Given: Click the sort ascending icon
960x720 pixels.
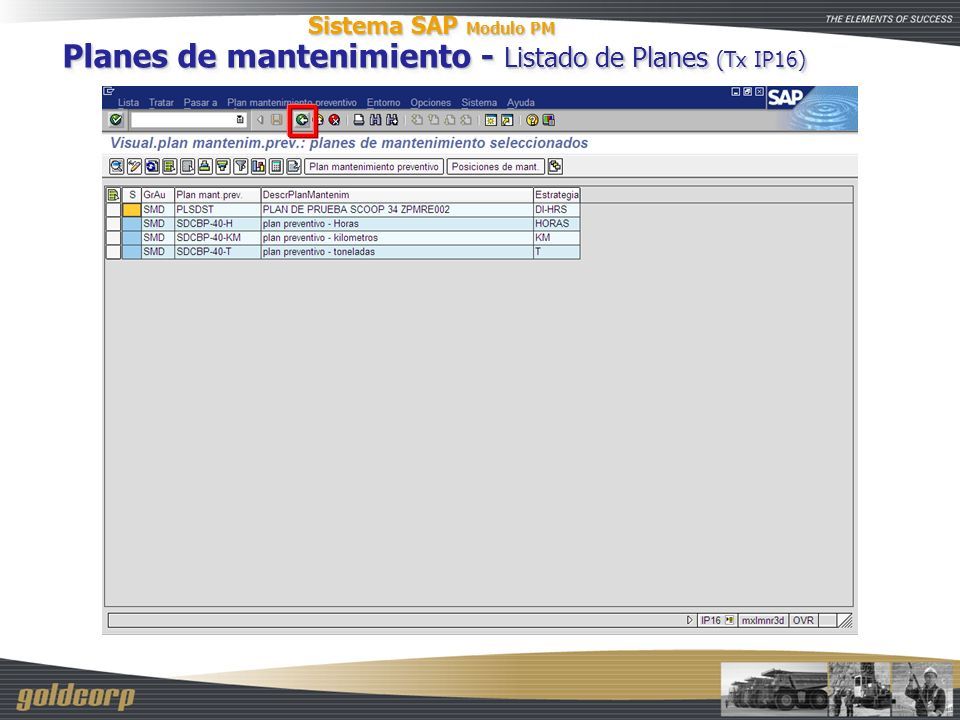Looking at the screenshot, I should pyautogui.click(x=205, y=166).
